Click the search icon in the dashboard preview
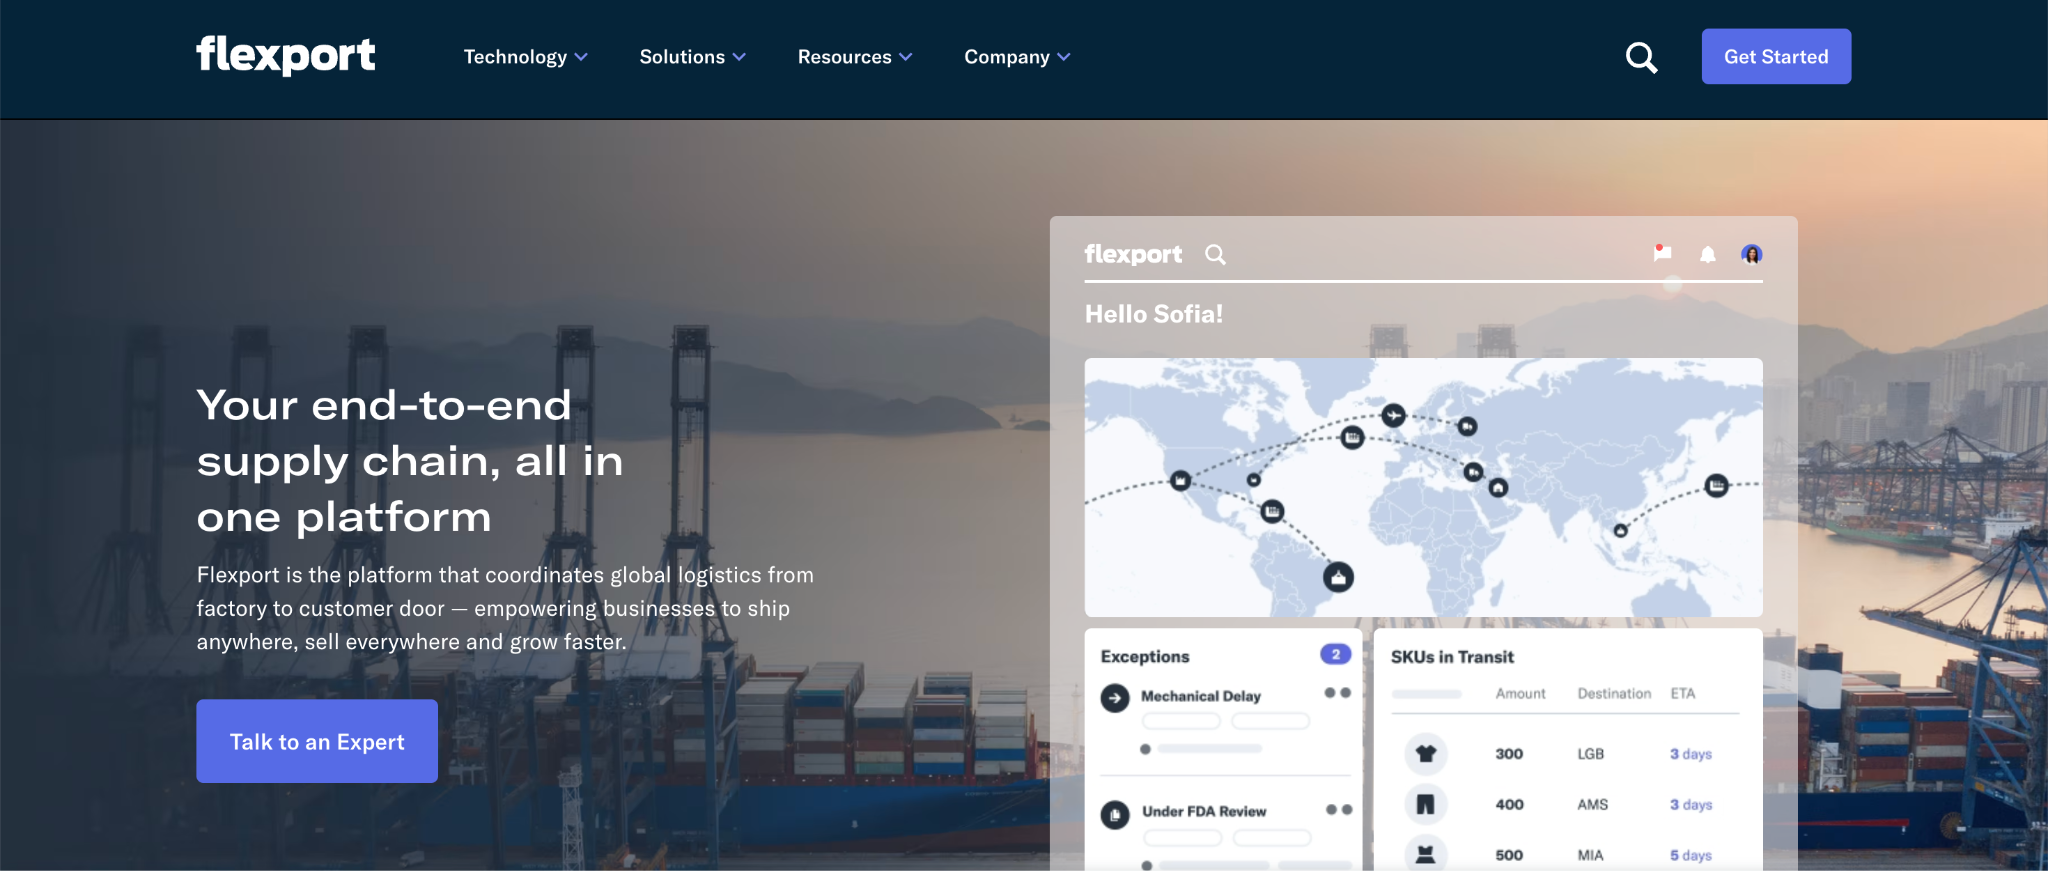The image size is (2048, 871). coord(1215,254)
